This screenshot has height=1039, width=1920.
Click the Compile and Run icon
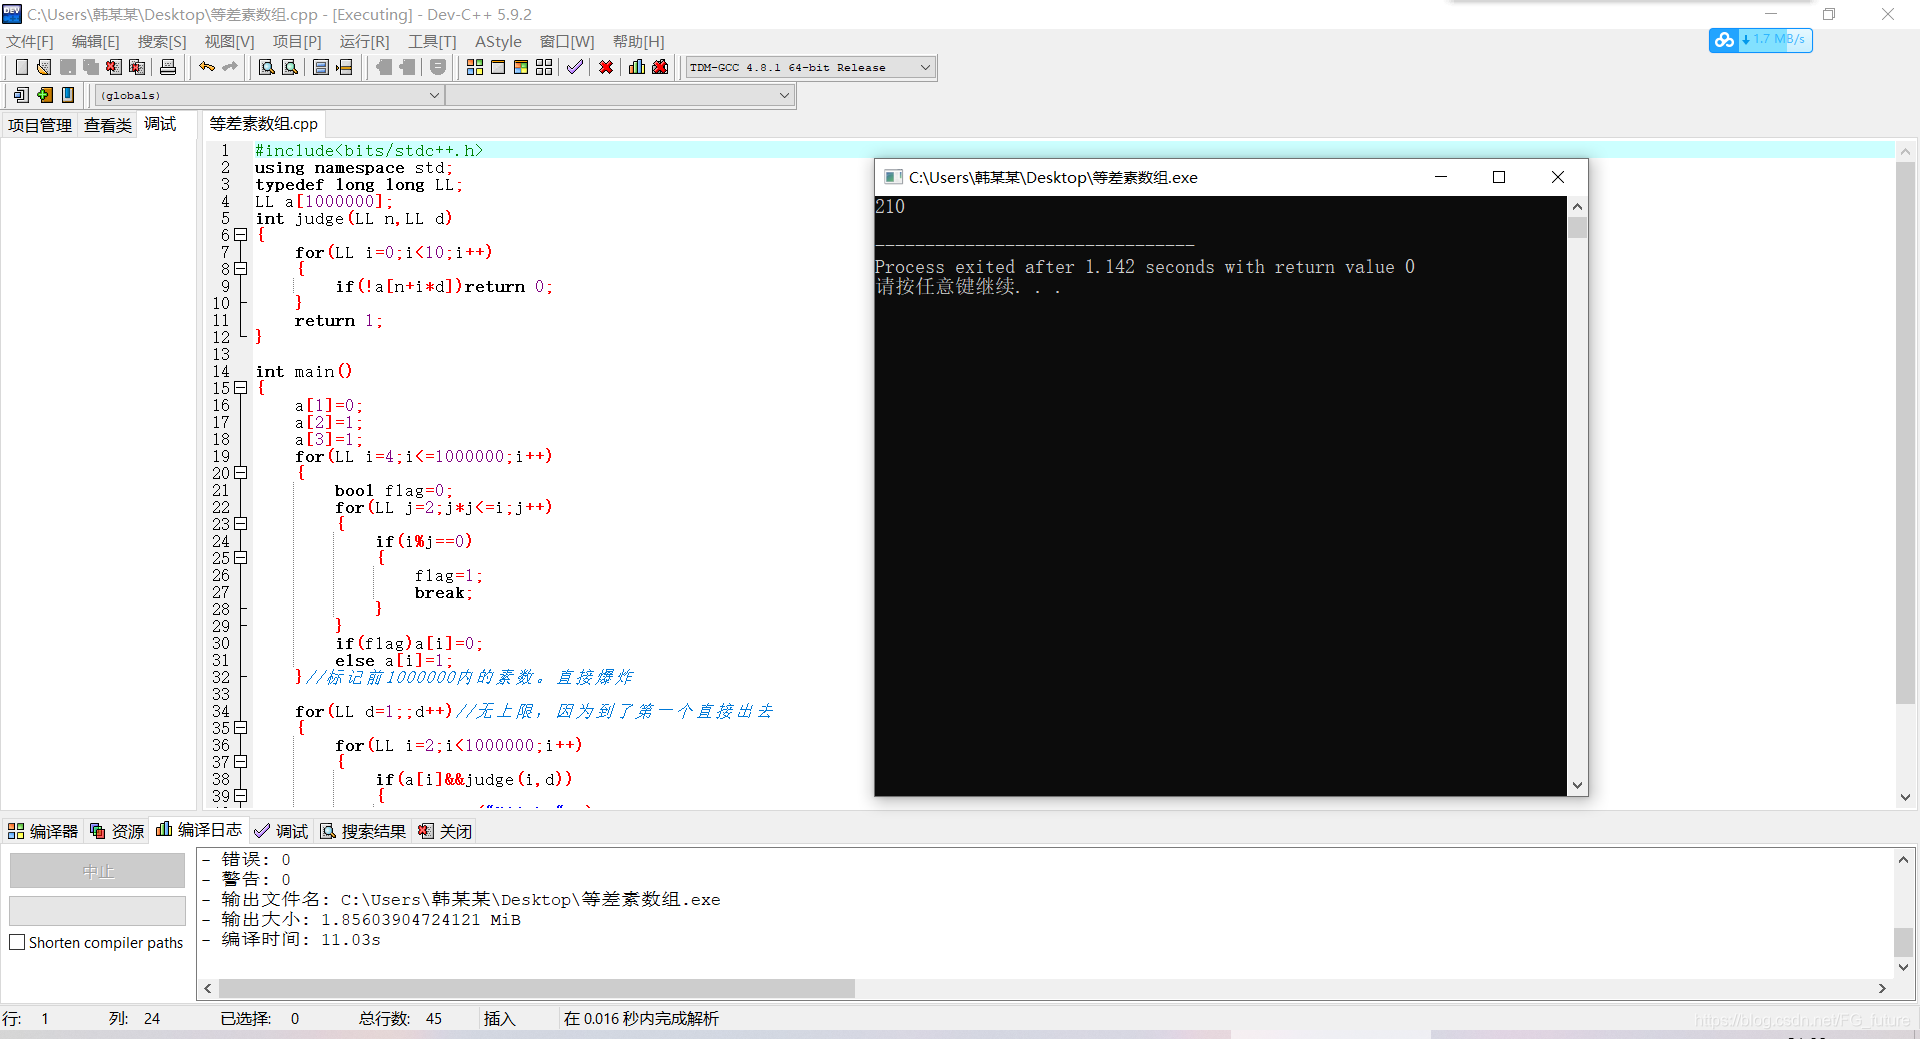tap(521, 67)
